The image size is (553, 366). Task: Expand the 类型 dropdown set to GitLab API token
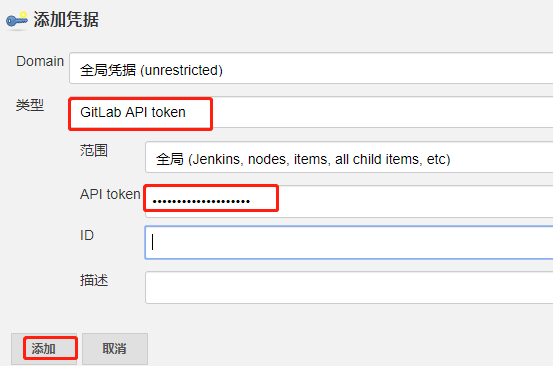pyautogui.click(x=311, y=113)
